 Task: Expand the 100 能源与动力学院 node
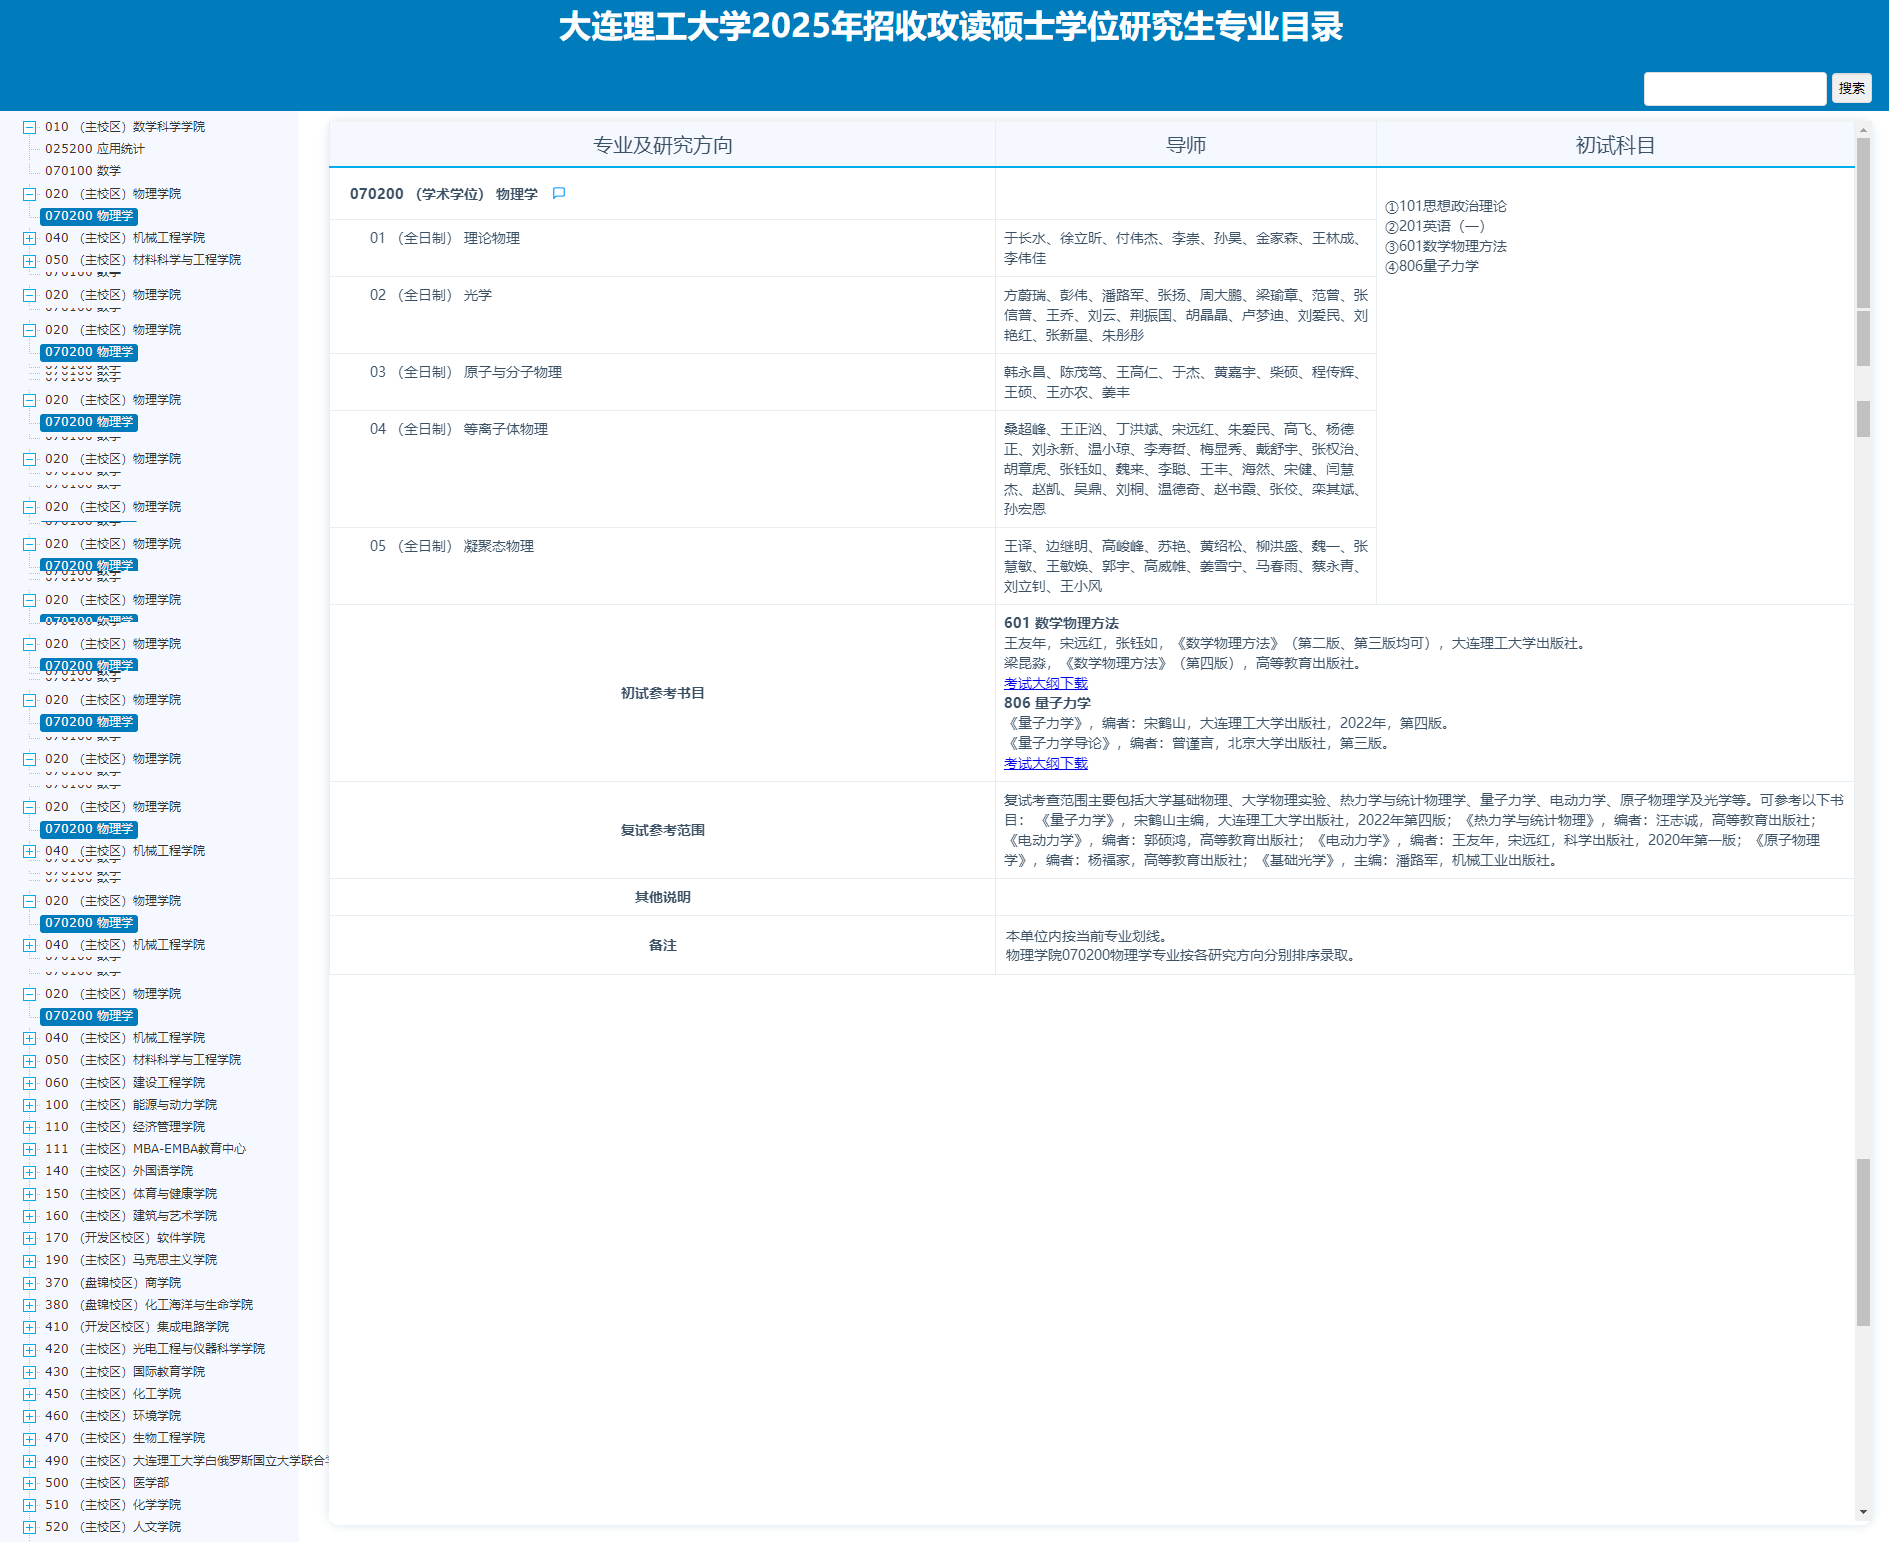point(29,1105)
